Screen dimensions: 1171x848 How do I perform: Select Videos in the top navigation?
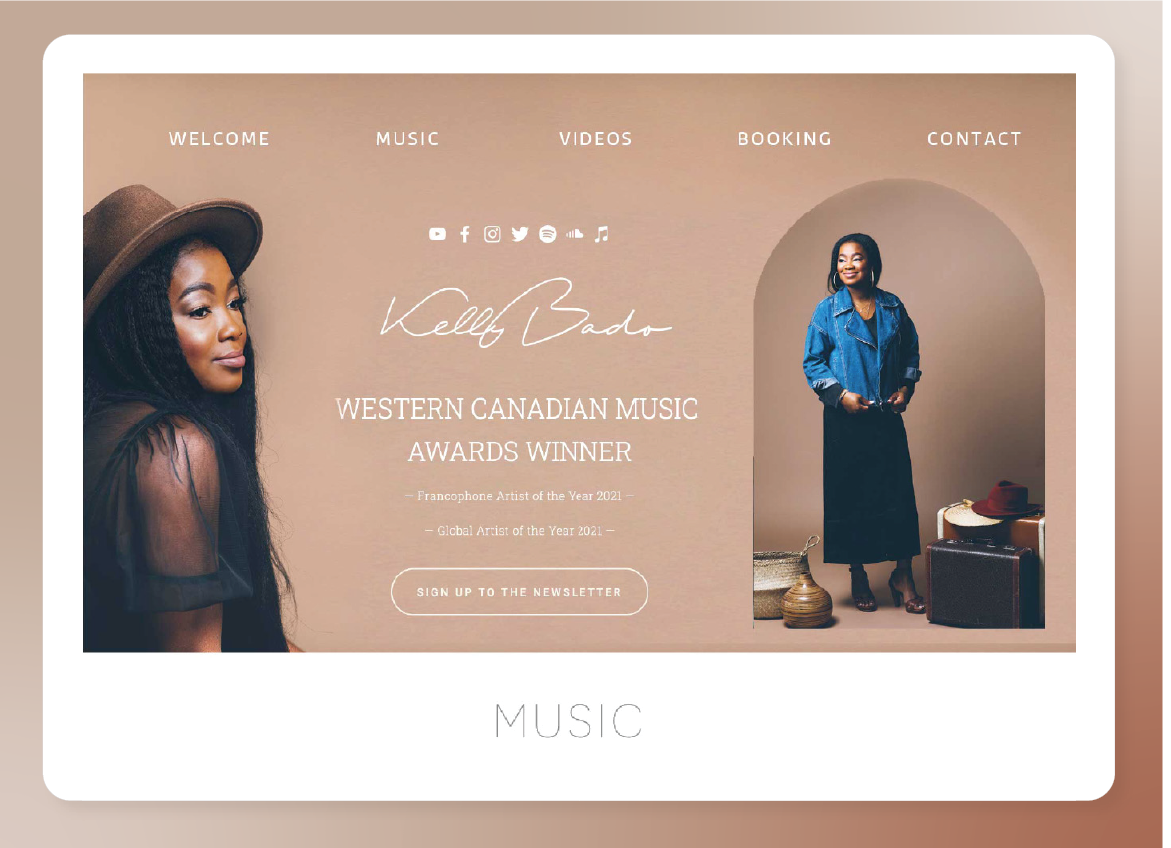[x=596, y=138]
